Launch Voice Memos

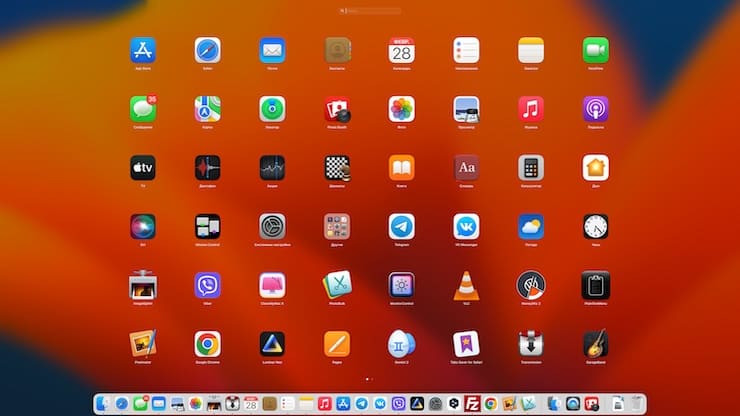[208, 168]
